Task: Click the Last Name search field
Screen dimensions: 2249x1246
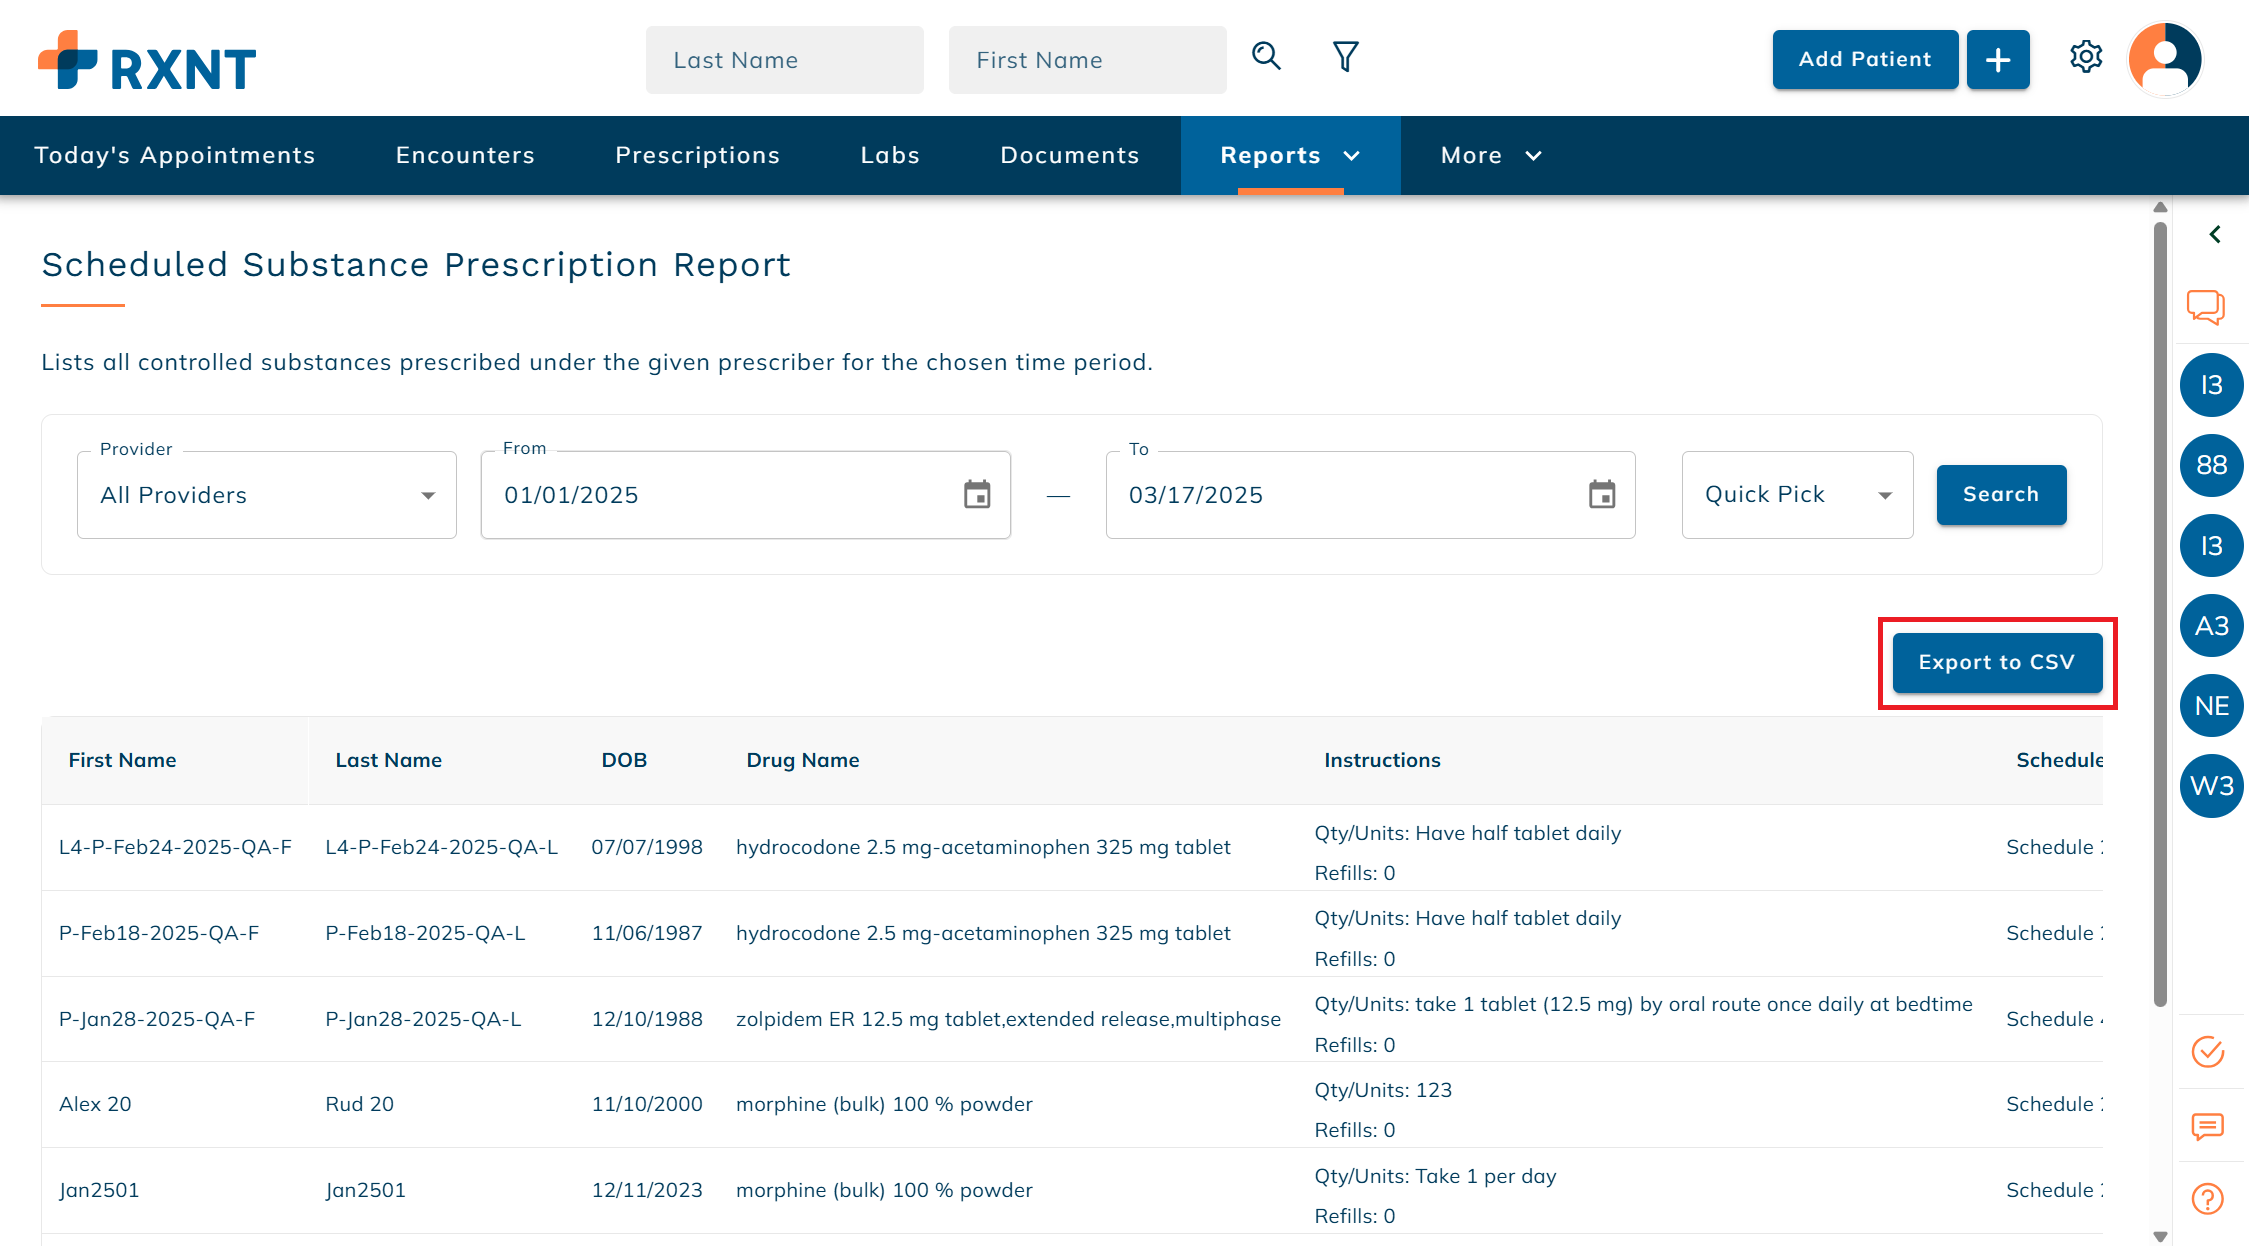Action: pos(785,60)
